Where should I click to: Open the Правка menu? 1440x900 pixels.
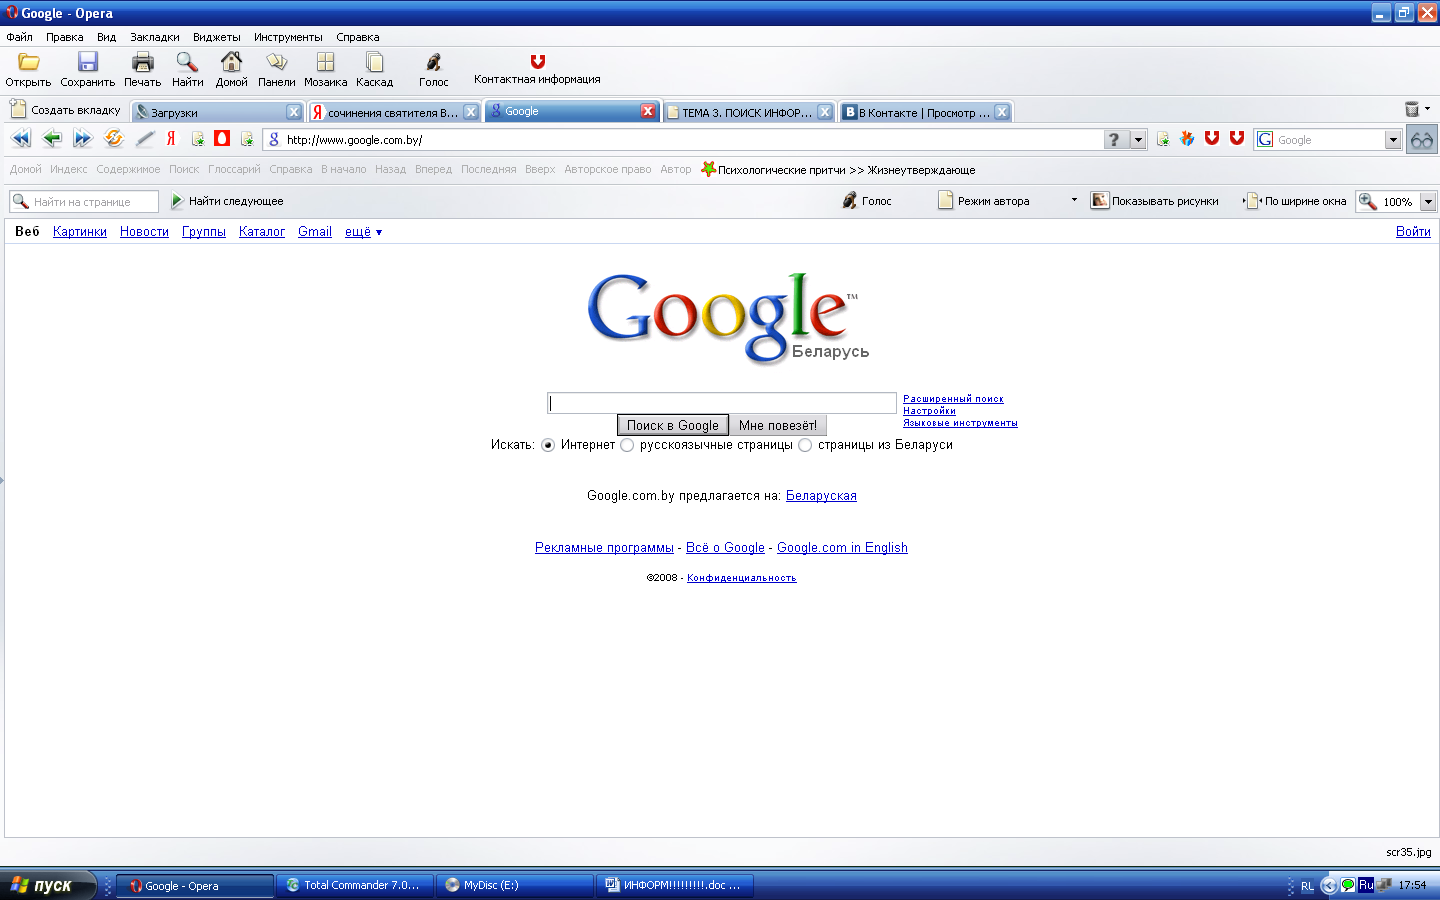click(x=64, y=37)
